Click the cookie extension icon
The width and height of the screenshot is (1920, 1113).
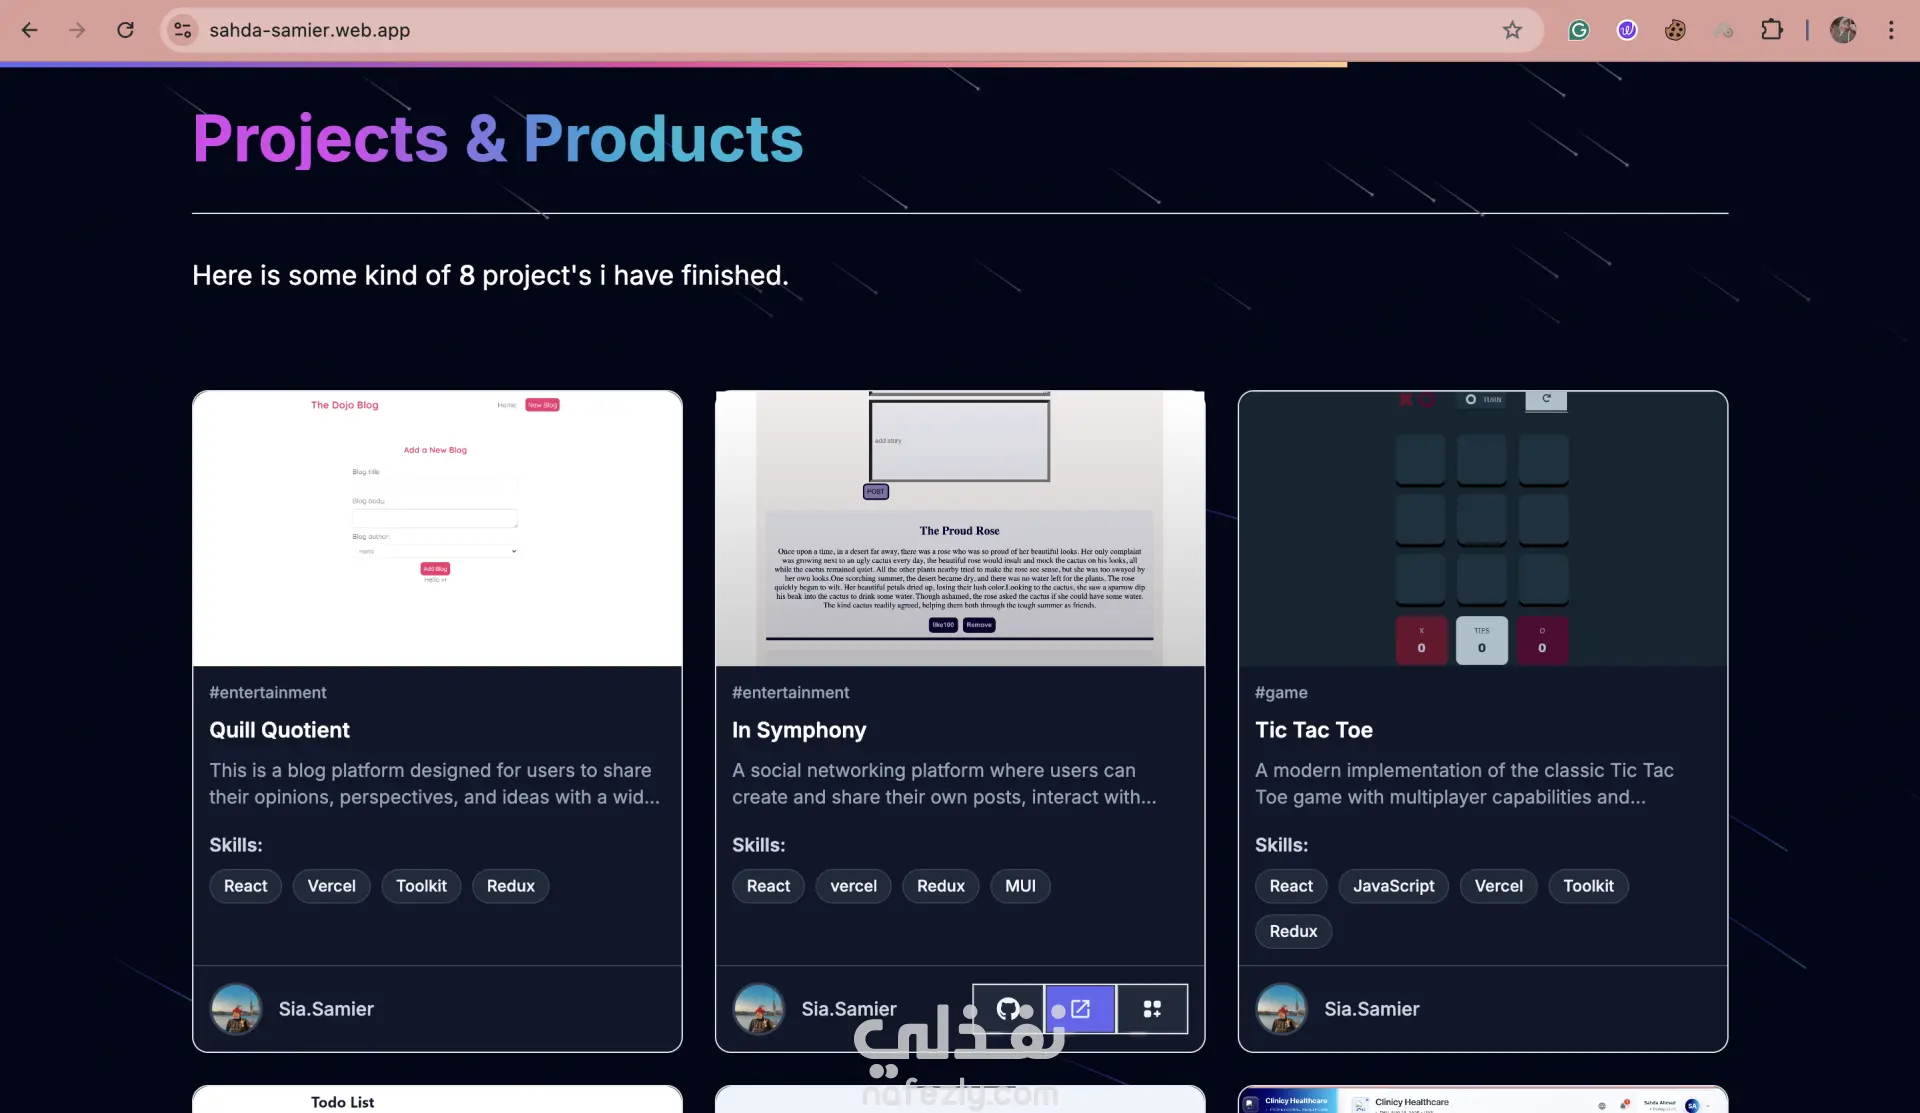click(1675, 30)
